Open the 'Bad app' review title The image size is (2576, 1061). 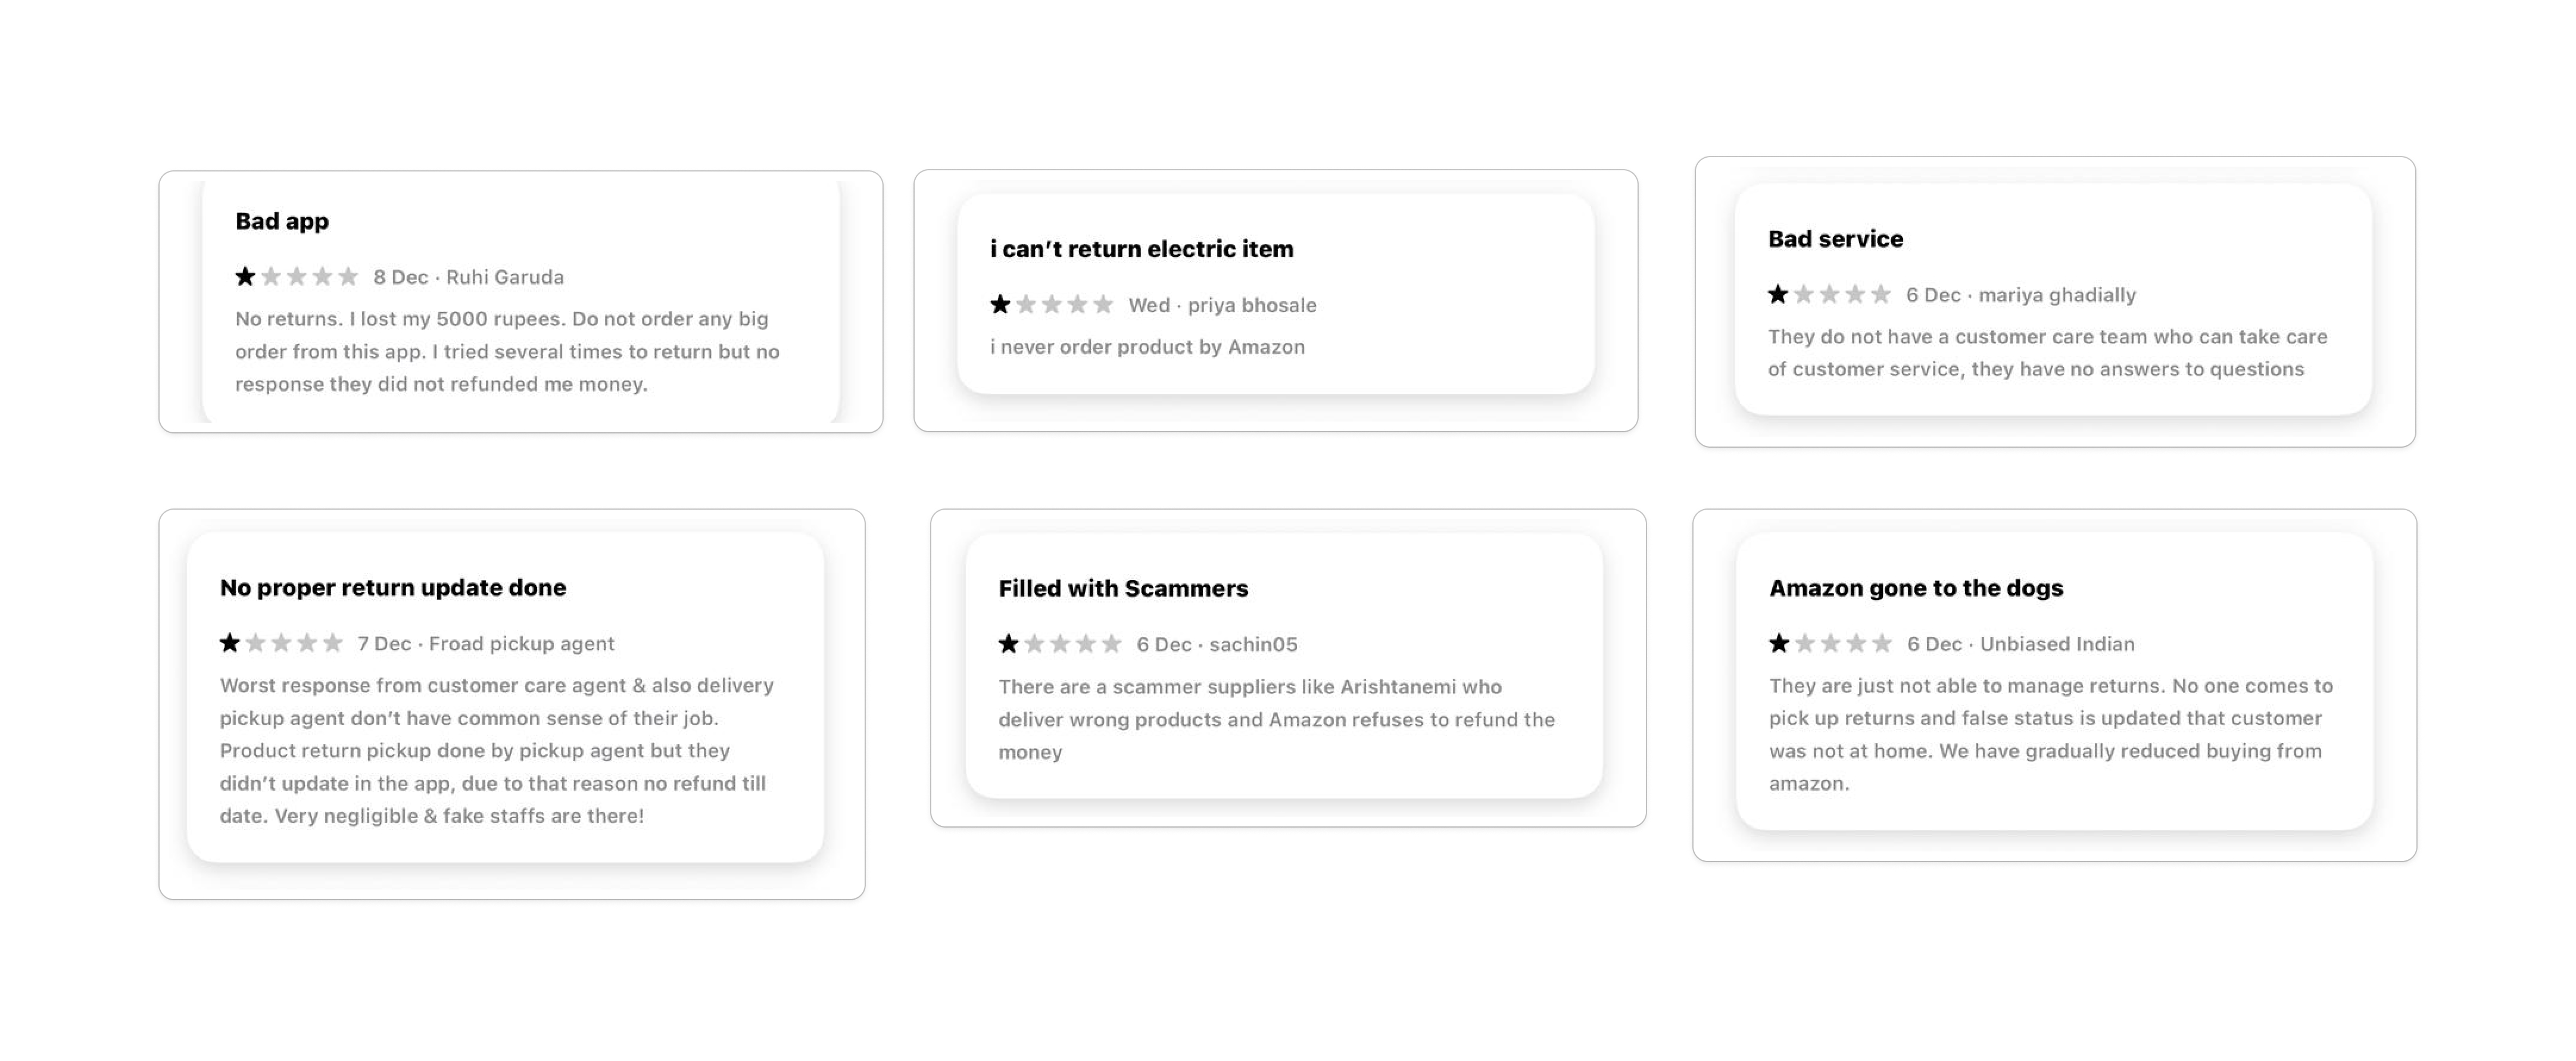(282, 221)
